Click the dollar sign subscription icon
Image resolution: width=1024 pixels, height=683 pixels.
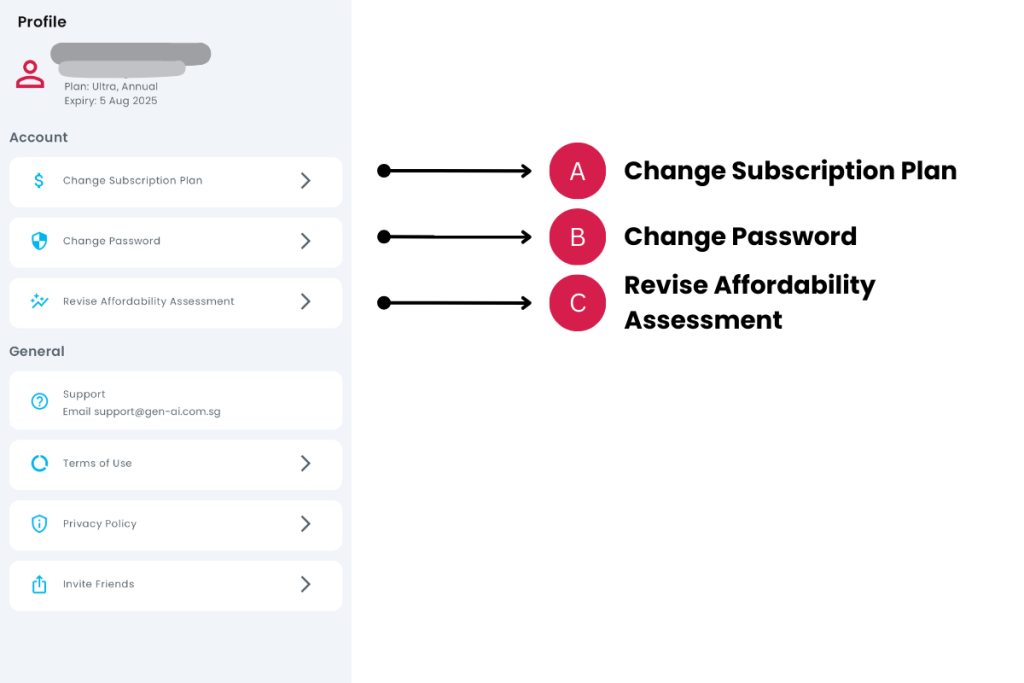coord(39,181)
